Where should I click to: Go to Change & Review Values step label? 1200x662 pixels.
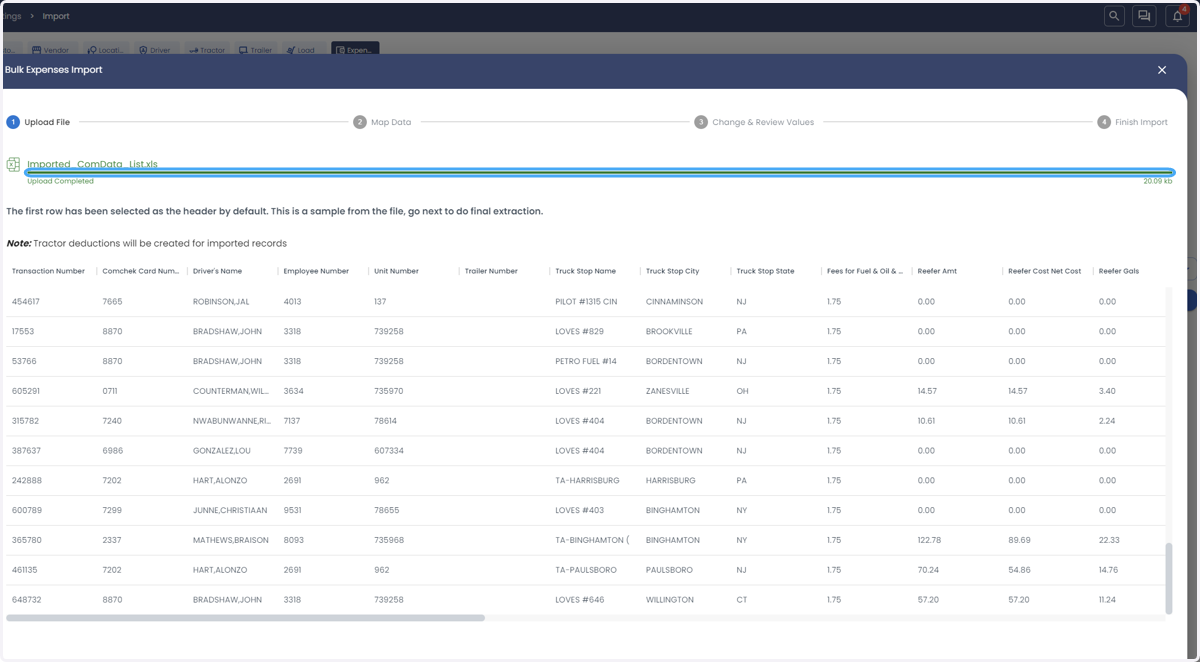pos(763,122)
